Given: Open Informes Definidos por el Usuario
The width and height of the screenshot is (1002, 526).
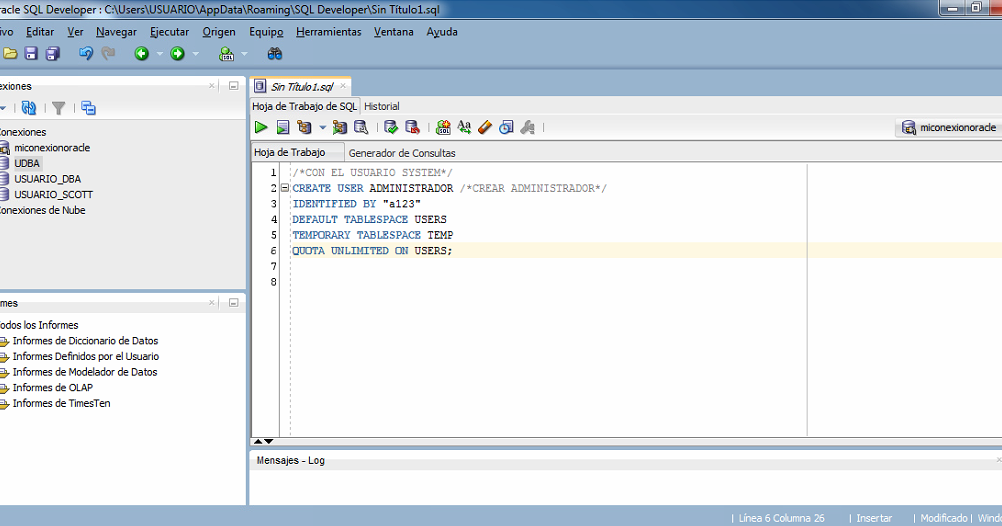Looking at the screenshot, I should [x=86, y=356].
